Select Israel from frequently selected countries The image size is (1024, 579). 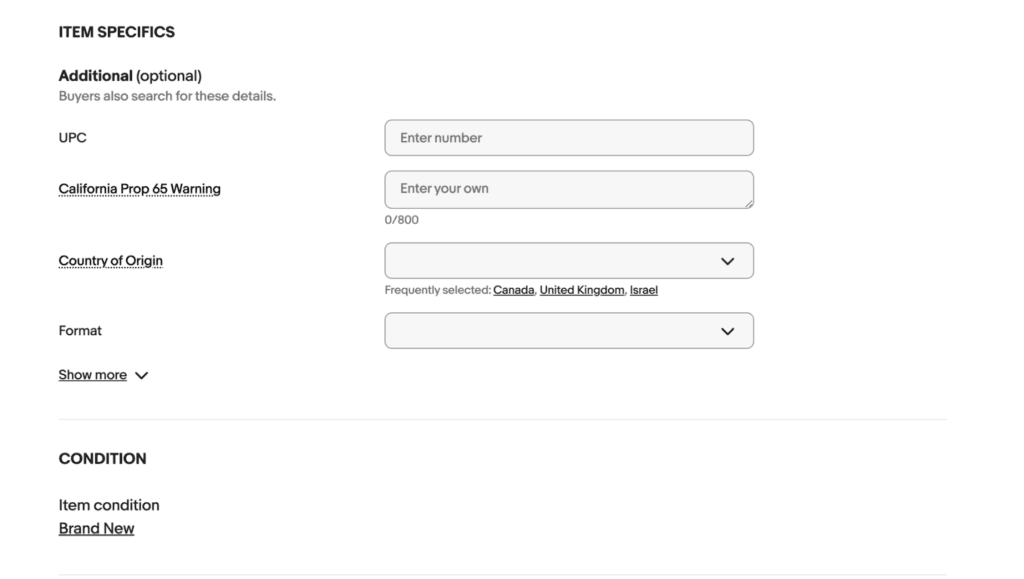point(644,289)
